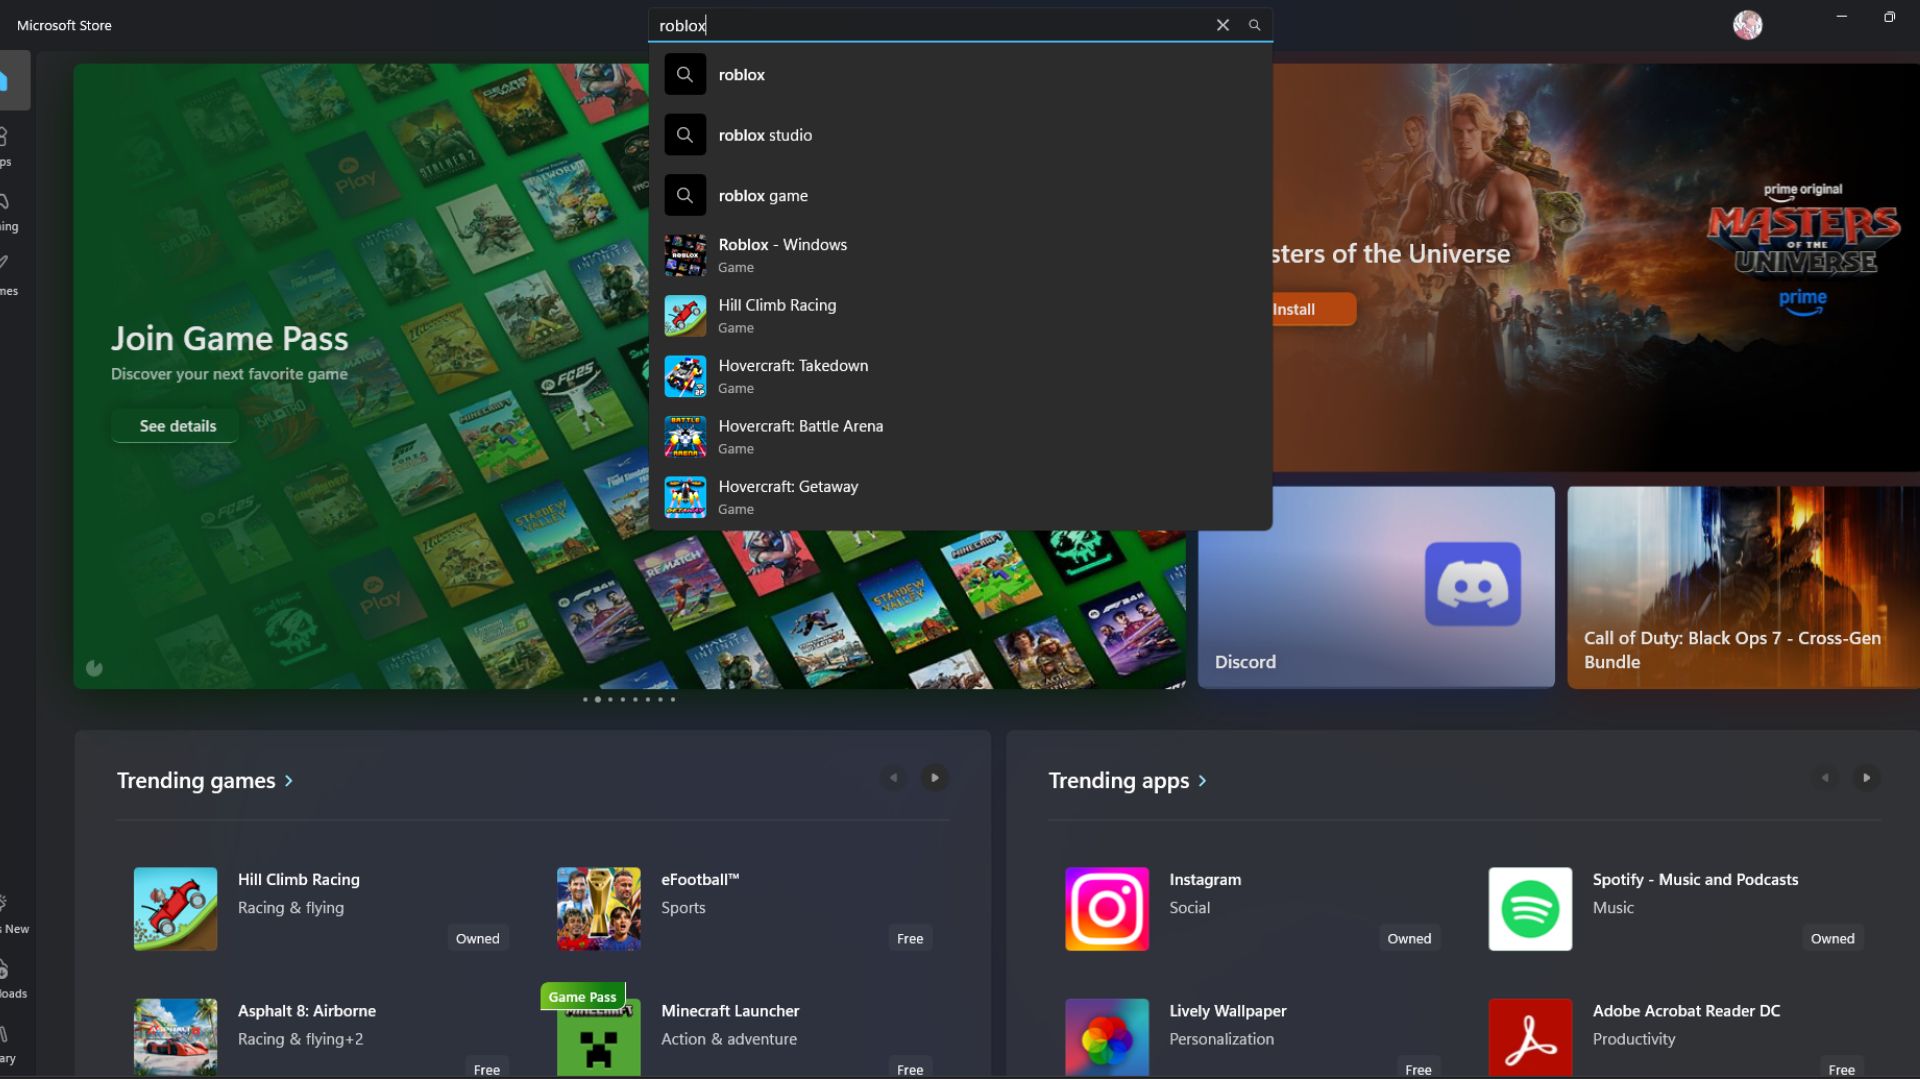Click Minecraft Launcher title text
This screenshot has width=1920, height=1080.
click(730, 1011)
